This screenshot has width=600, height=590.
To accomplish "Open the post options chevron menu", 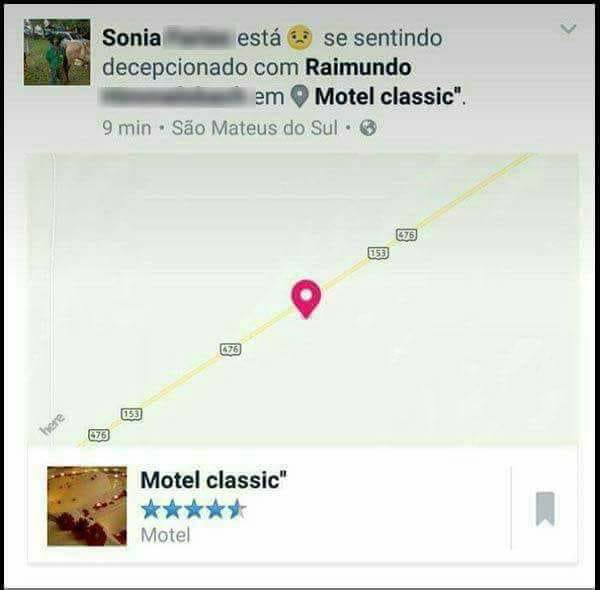I will click(568, 29).
